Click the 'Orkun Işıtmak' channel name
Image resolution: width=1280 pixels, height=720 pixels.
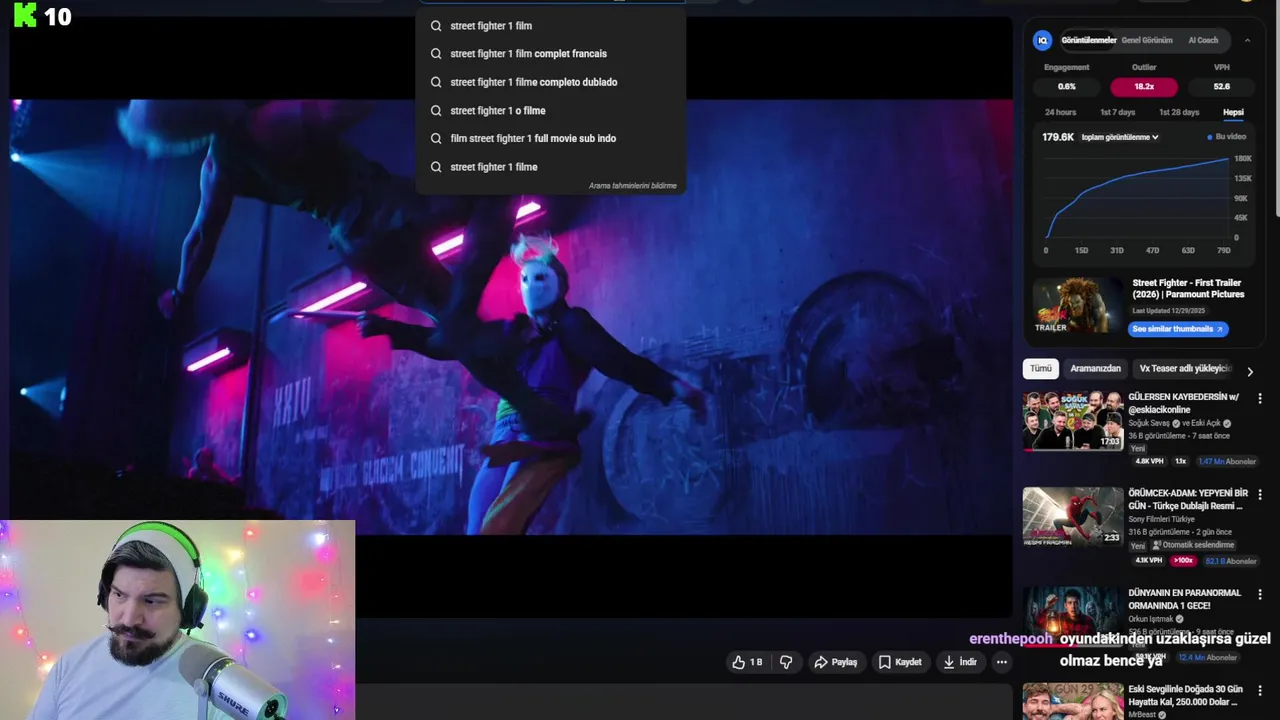[x=1150, y=619]
